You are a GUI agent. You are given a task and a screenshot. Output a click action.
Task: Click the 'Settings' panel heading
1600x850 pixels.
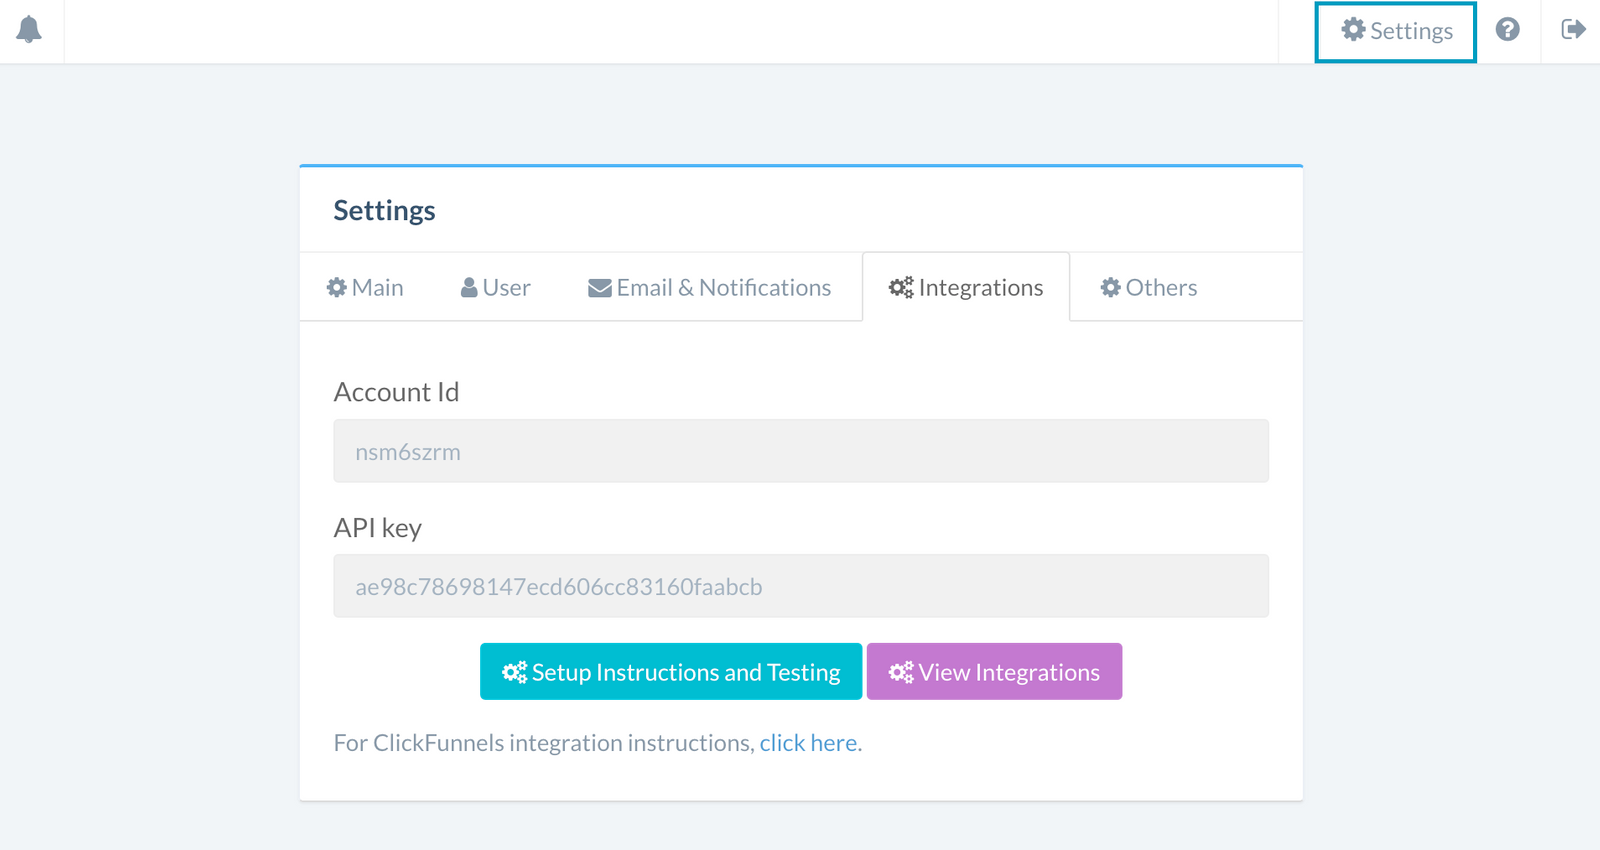[384, 210]
